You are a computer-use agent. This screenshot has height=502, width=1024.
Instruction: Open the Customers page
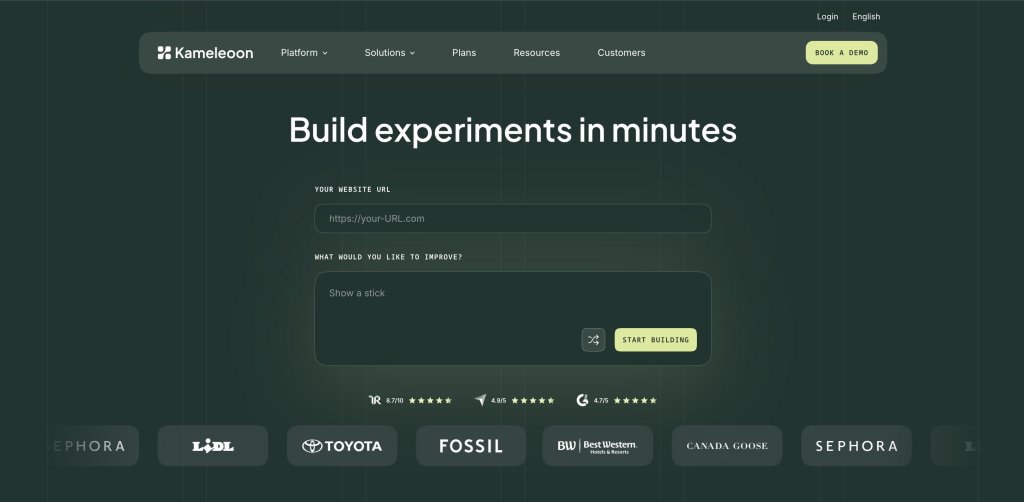point(621,53)
